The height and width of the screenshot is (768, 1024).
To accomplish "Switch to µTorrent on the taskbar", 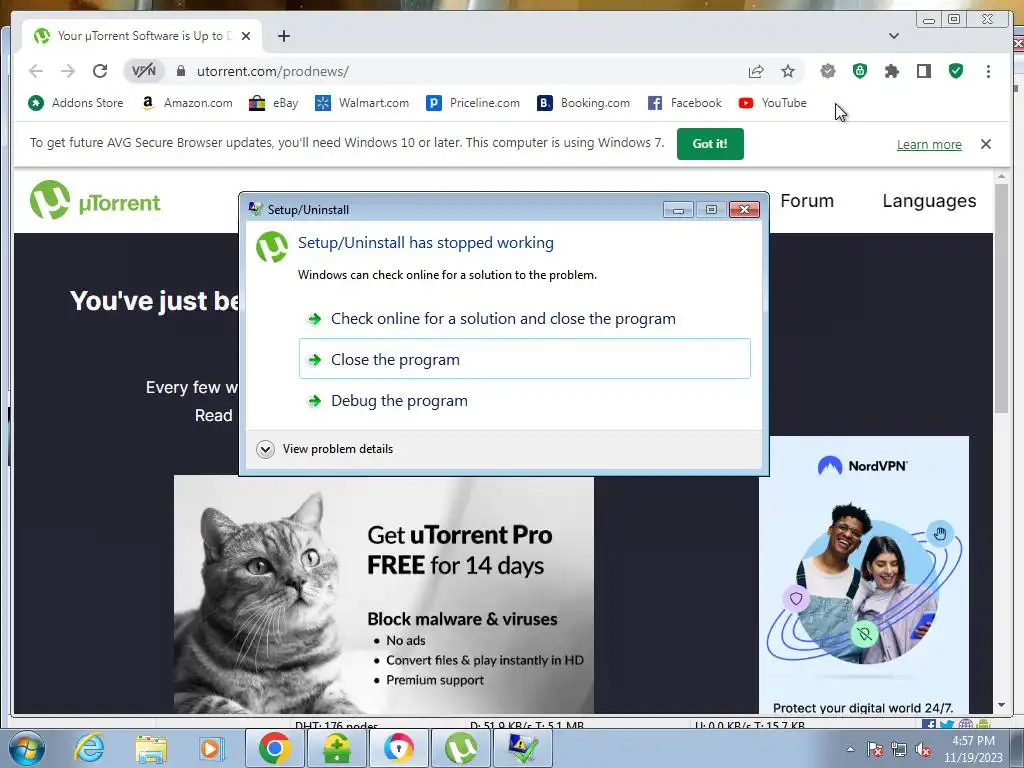I will pyautogui.click(x=461, y=748).
